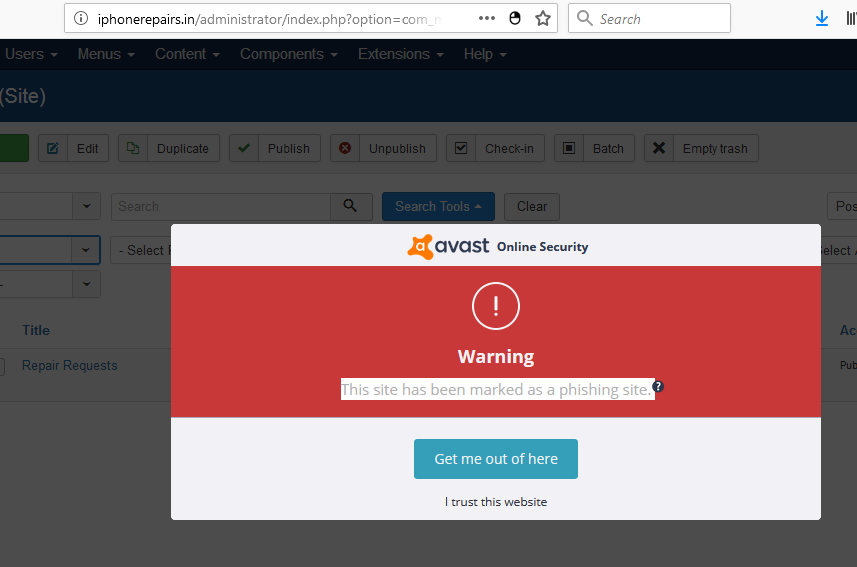Click the red Unpublish cross icon
The image size is (857, 567).
tap(345, 148)
